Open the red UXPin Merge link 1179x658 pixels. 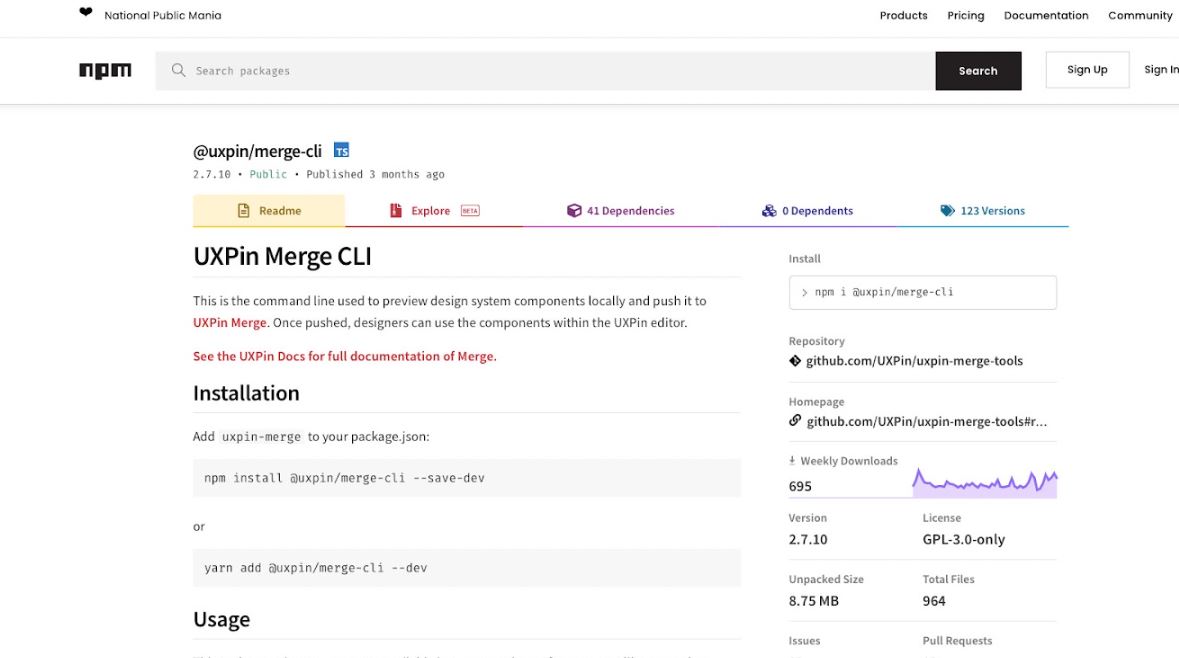[229, 323]
